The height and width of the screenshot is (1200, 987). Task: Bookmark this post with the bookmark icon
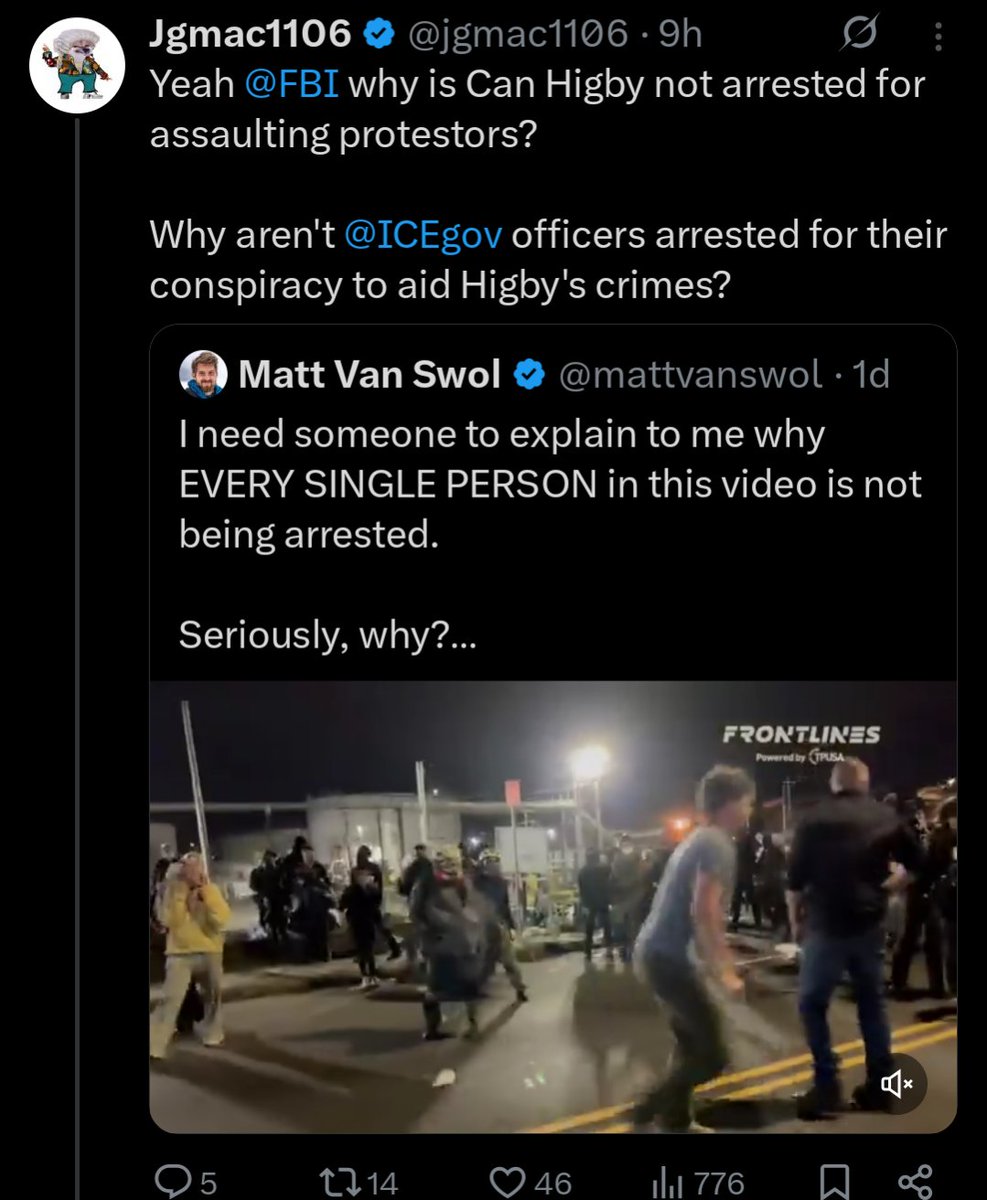point(832,1183)
